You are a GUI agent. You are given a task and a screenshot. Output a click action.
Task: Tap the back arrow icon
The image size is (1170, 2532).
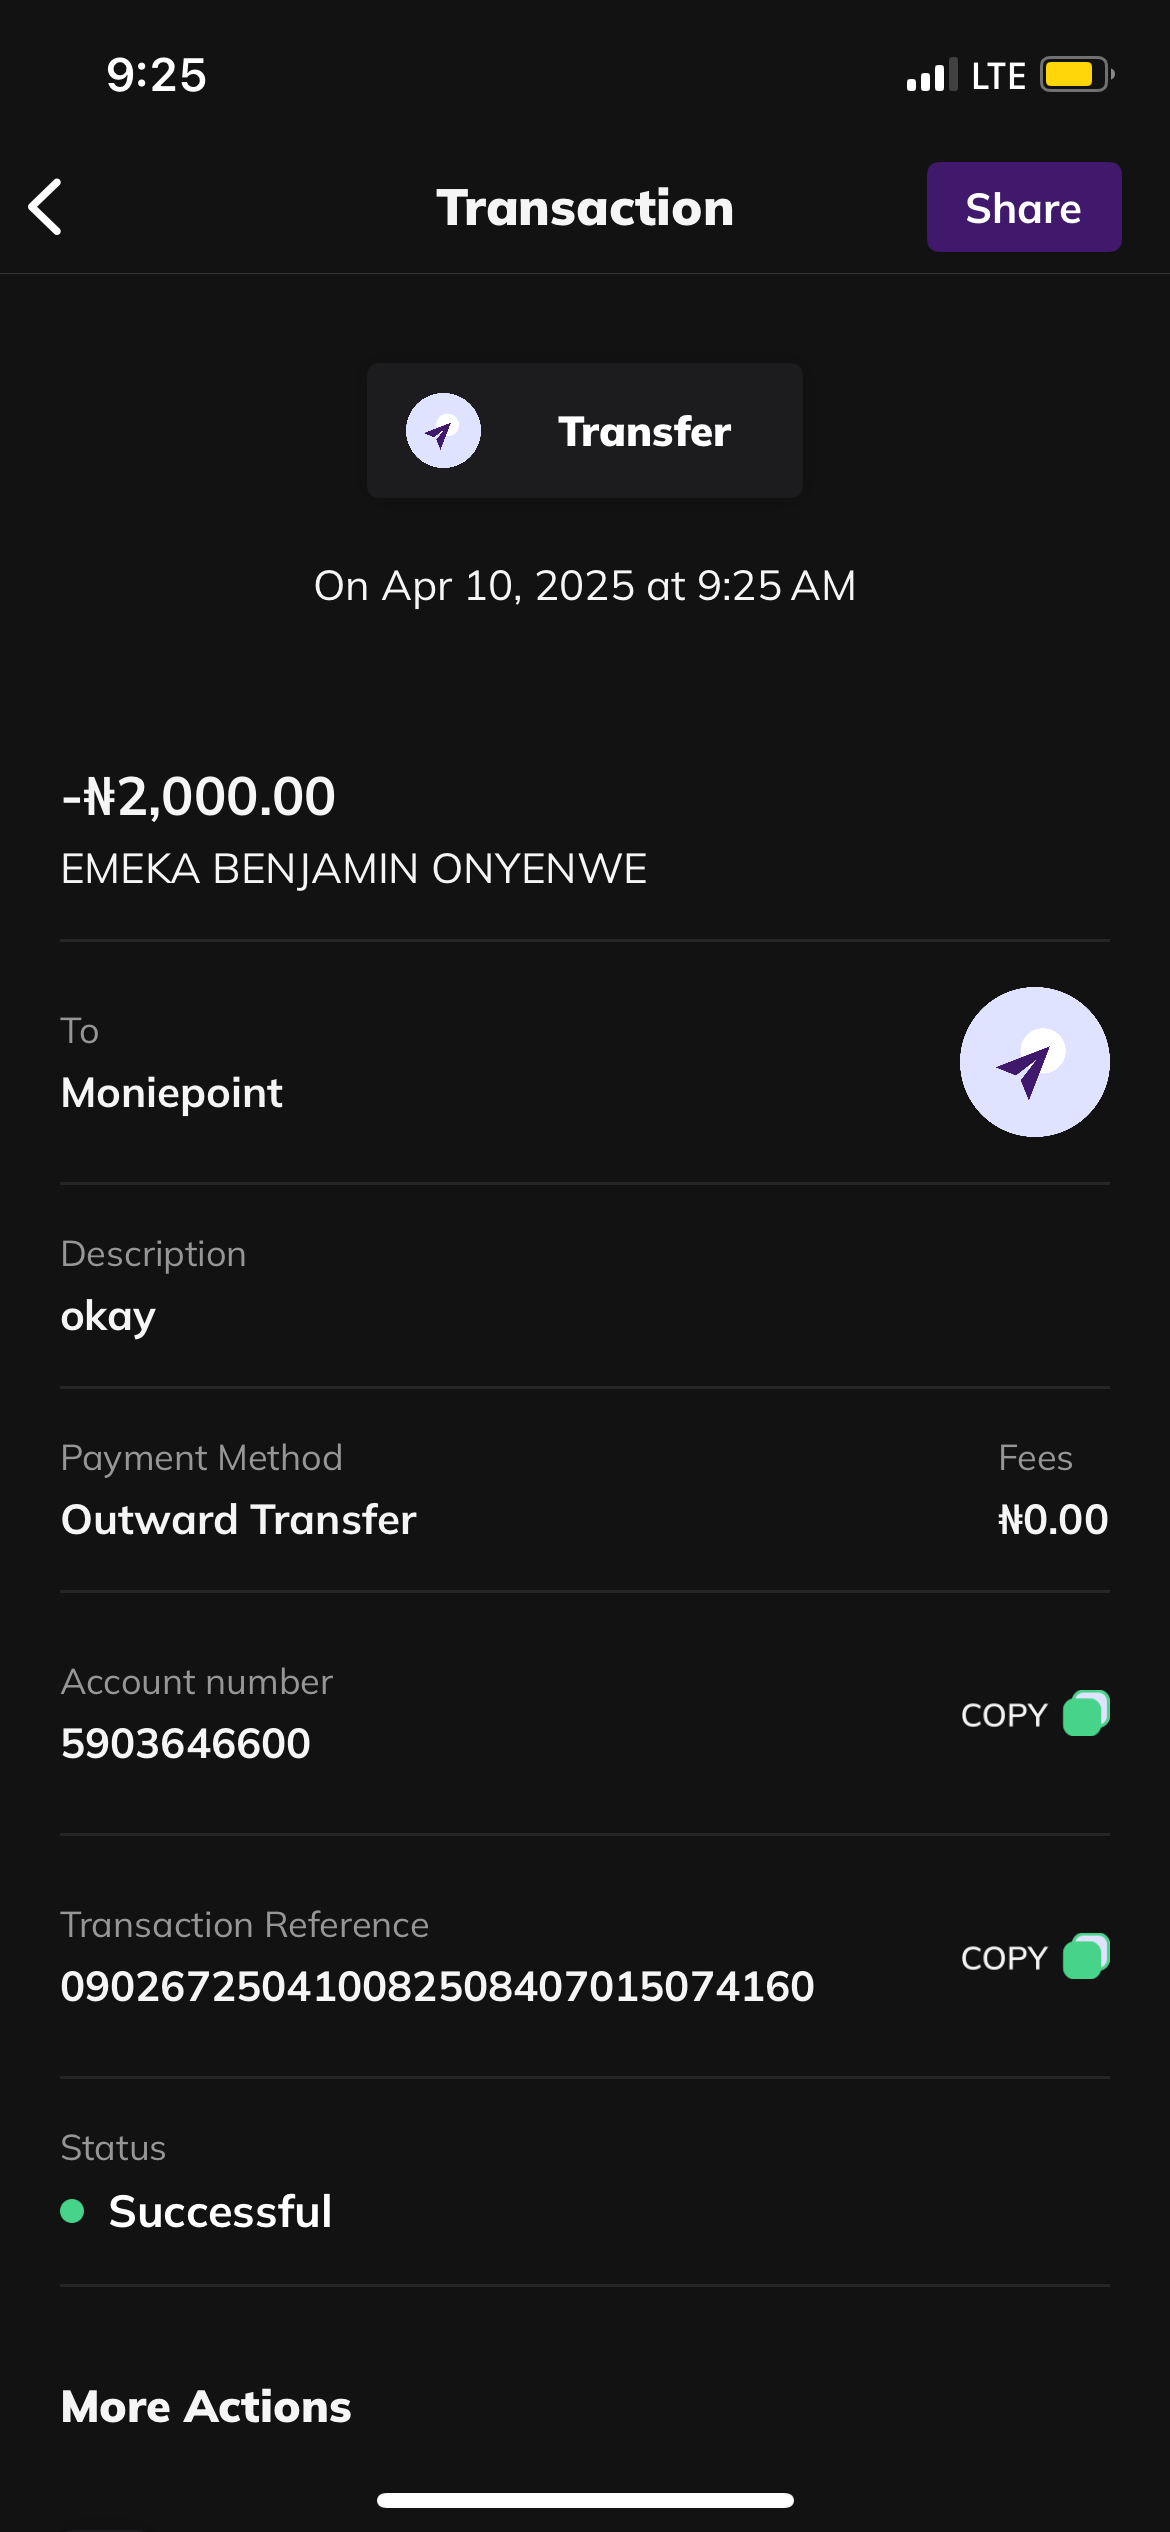[46, 207]
